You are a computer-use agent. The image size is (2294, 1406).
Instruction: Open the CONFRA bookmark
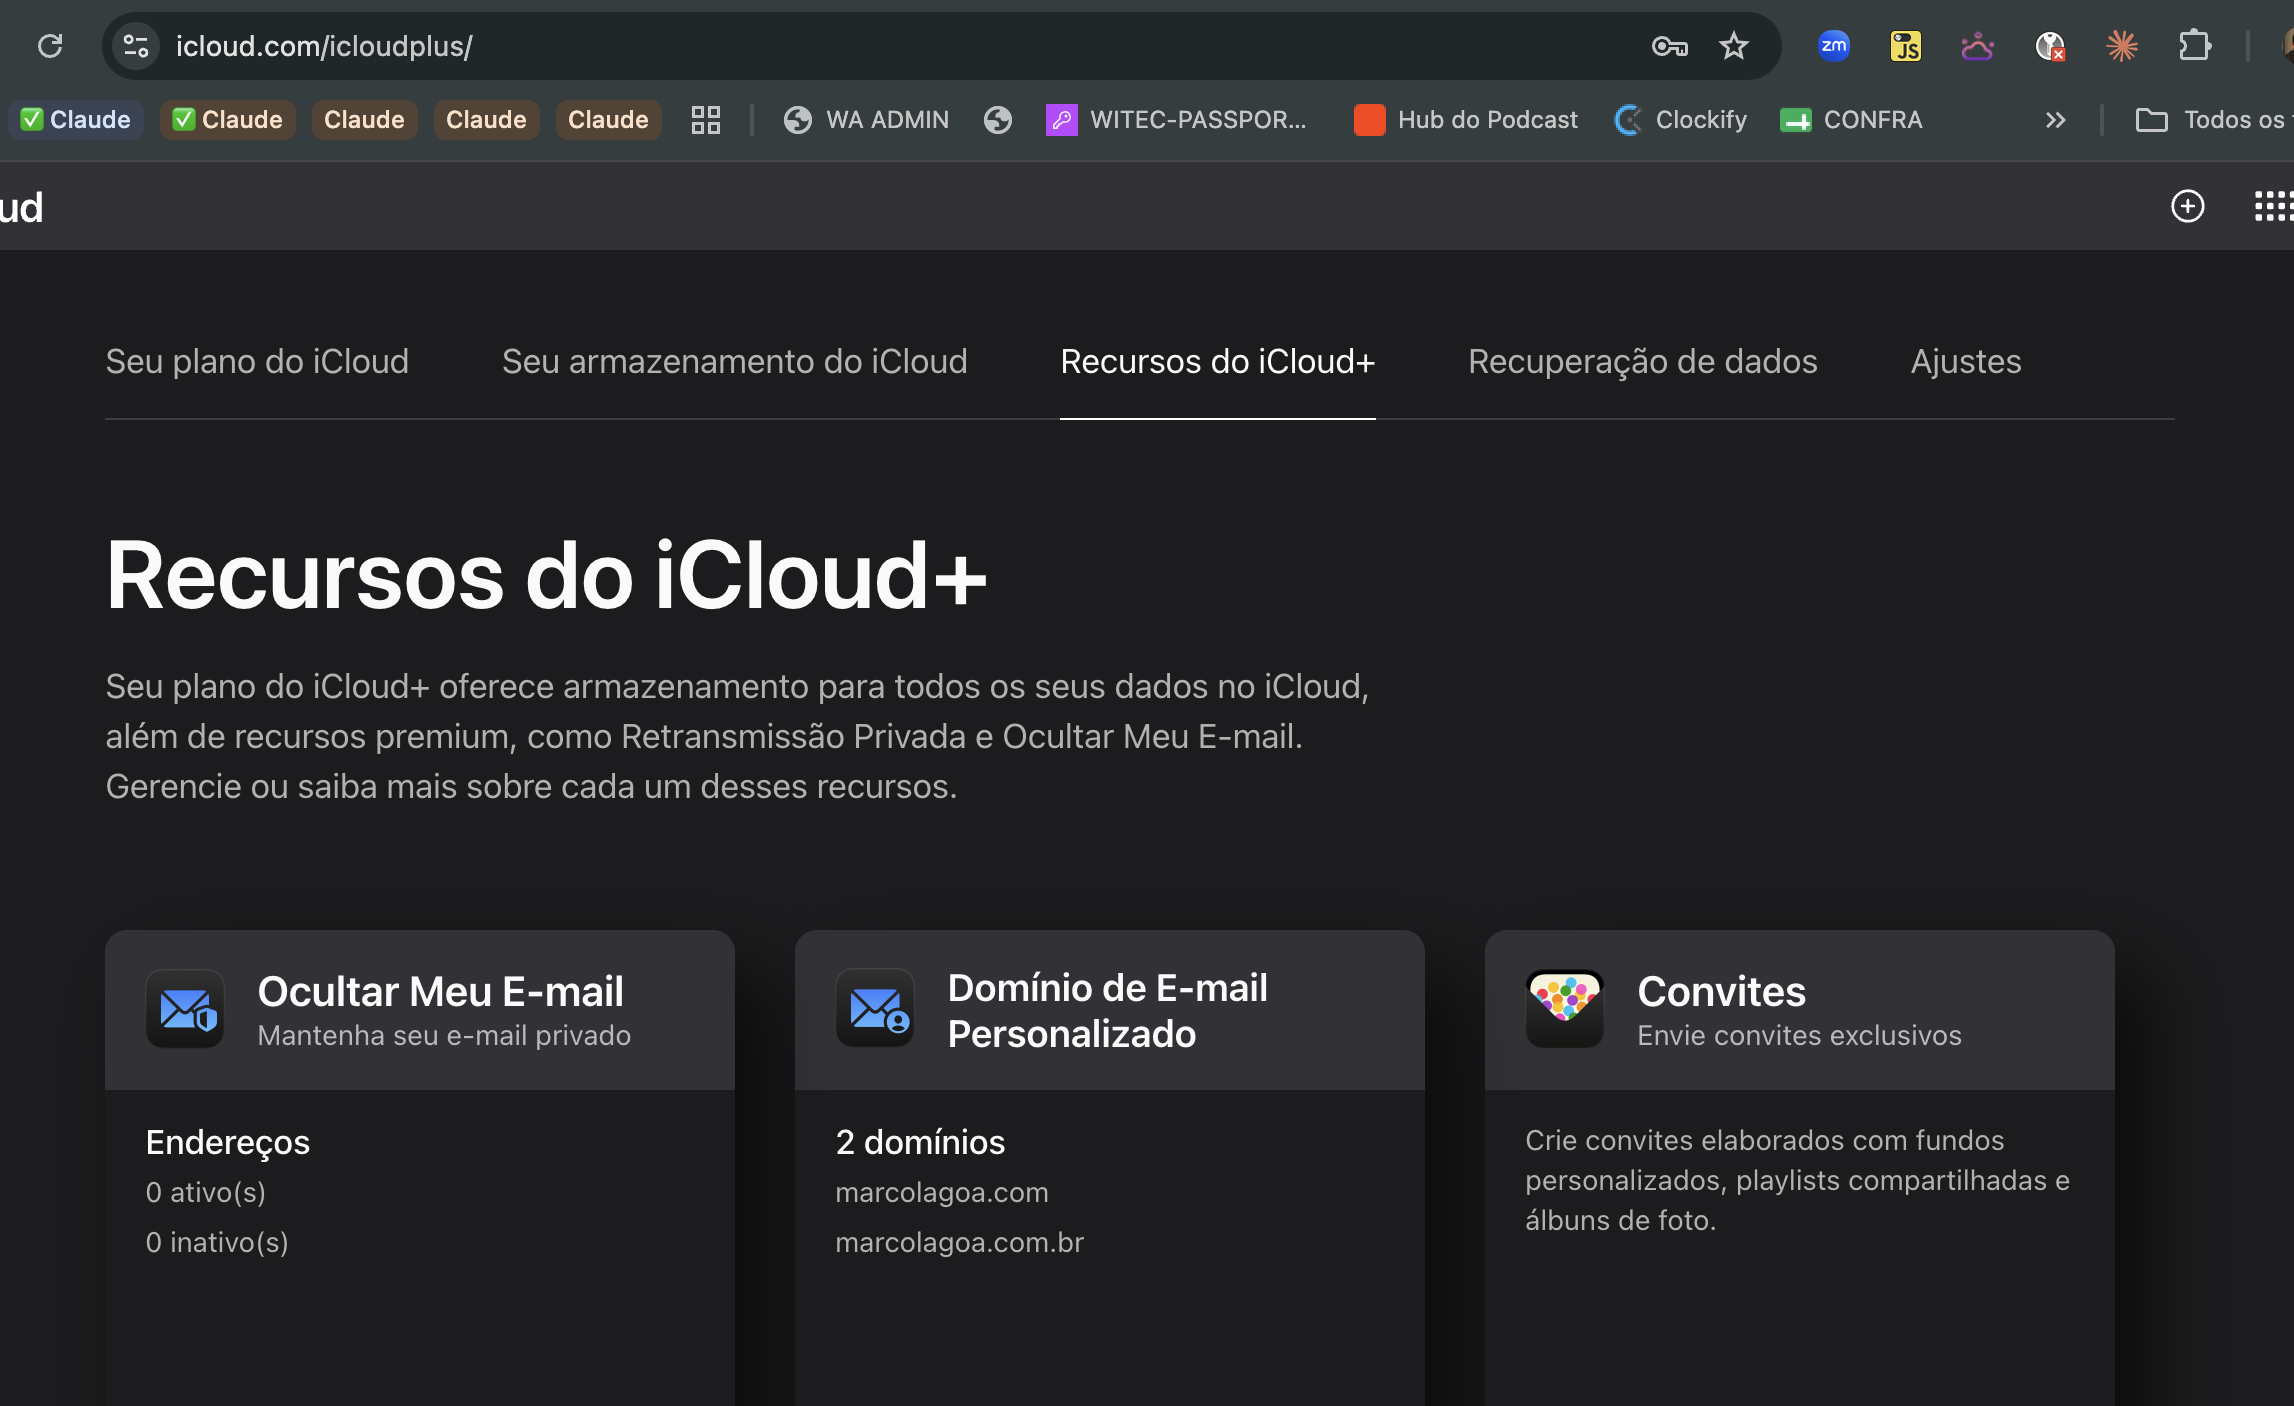coord(1851,120)
